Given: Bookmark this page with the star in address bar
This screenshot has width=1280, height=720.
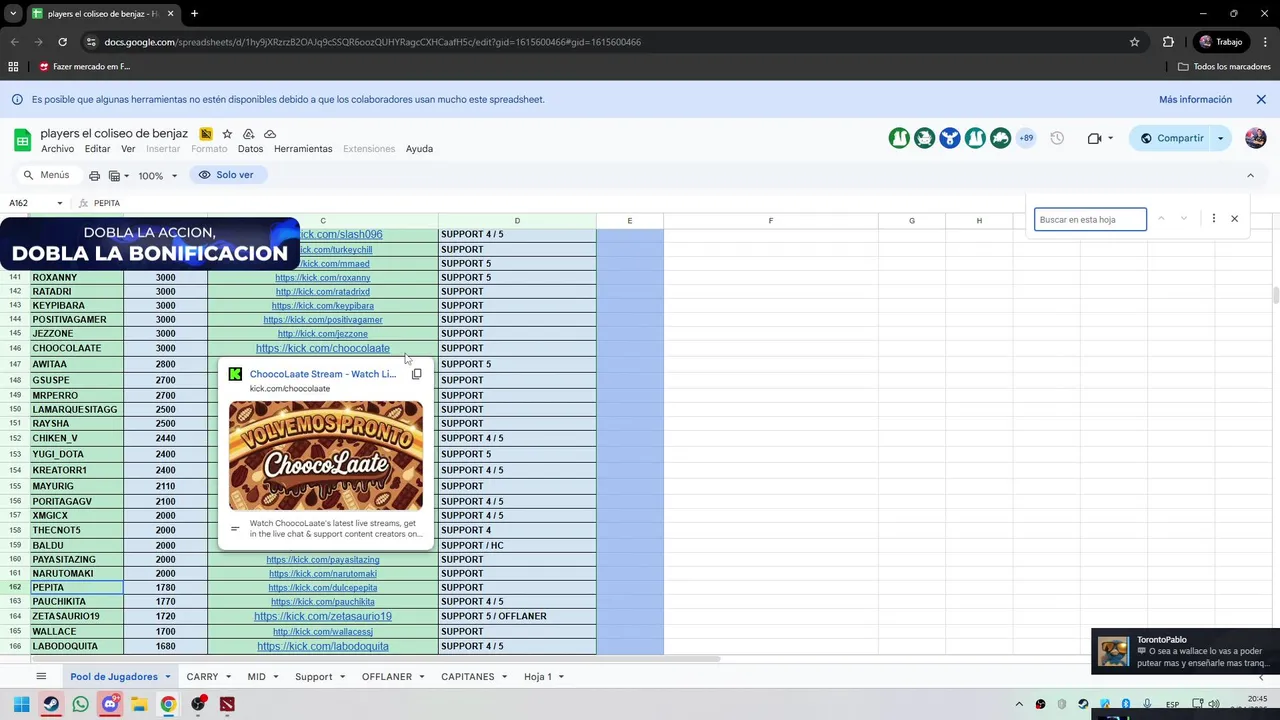Looking at the screenshot, I should (1134, 42).
